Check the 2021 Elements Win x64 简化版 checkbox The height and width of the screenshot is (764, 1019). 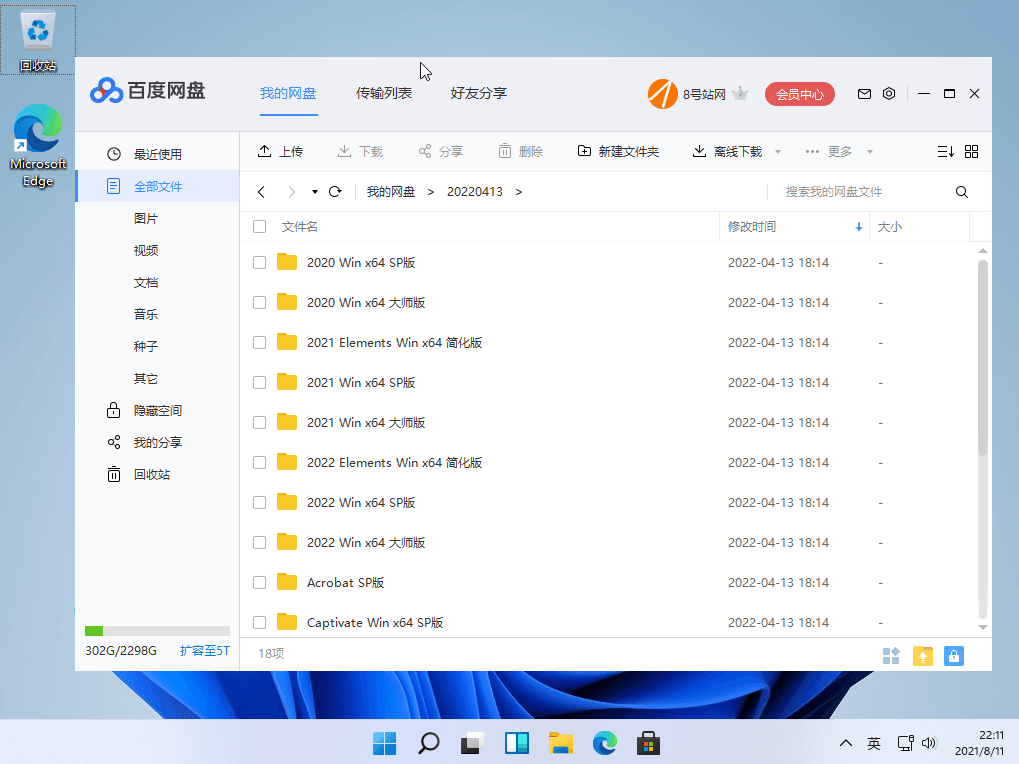point(259,342)
